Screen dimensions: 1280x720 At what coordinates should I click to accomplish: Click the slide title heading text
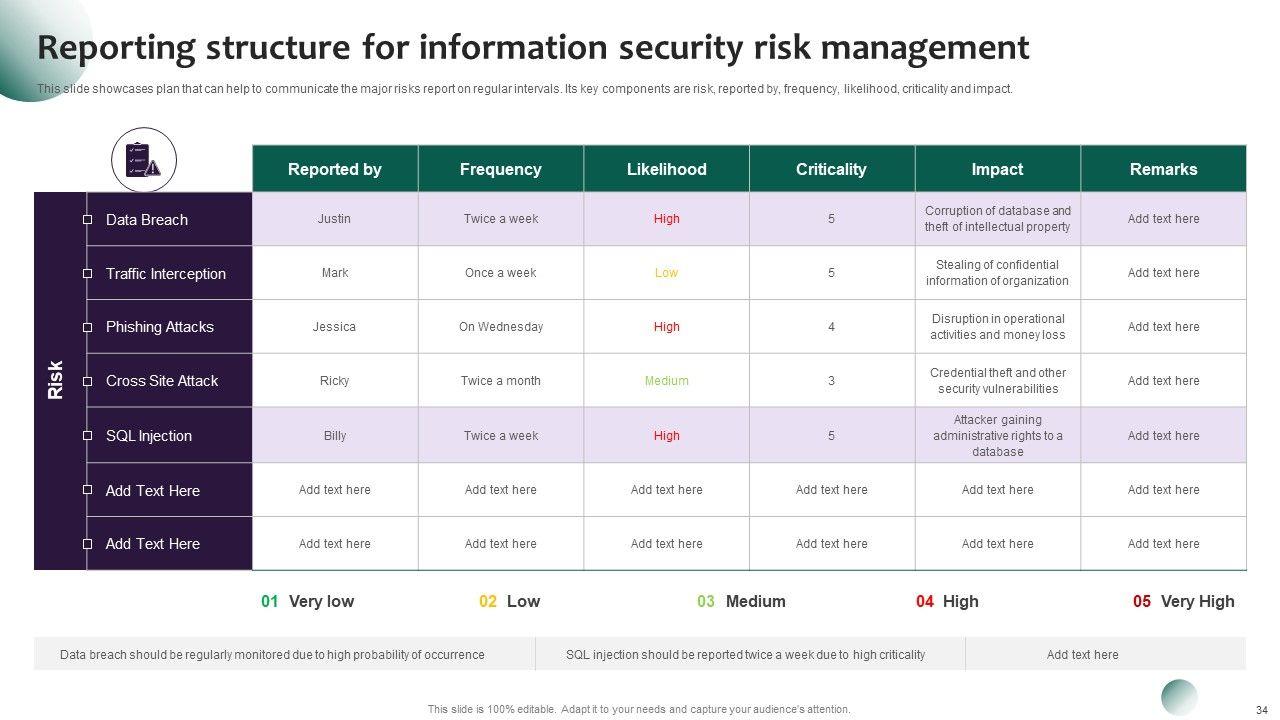point(533,47)
